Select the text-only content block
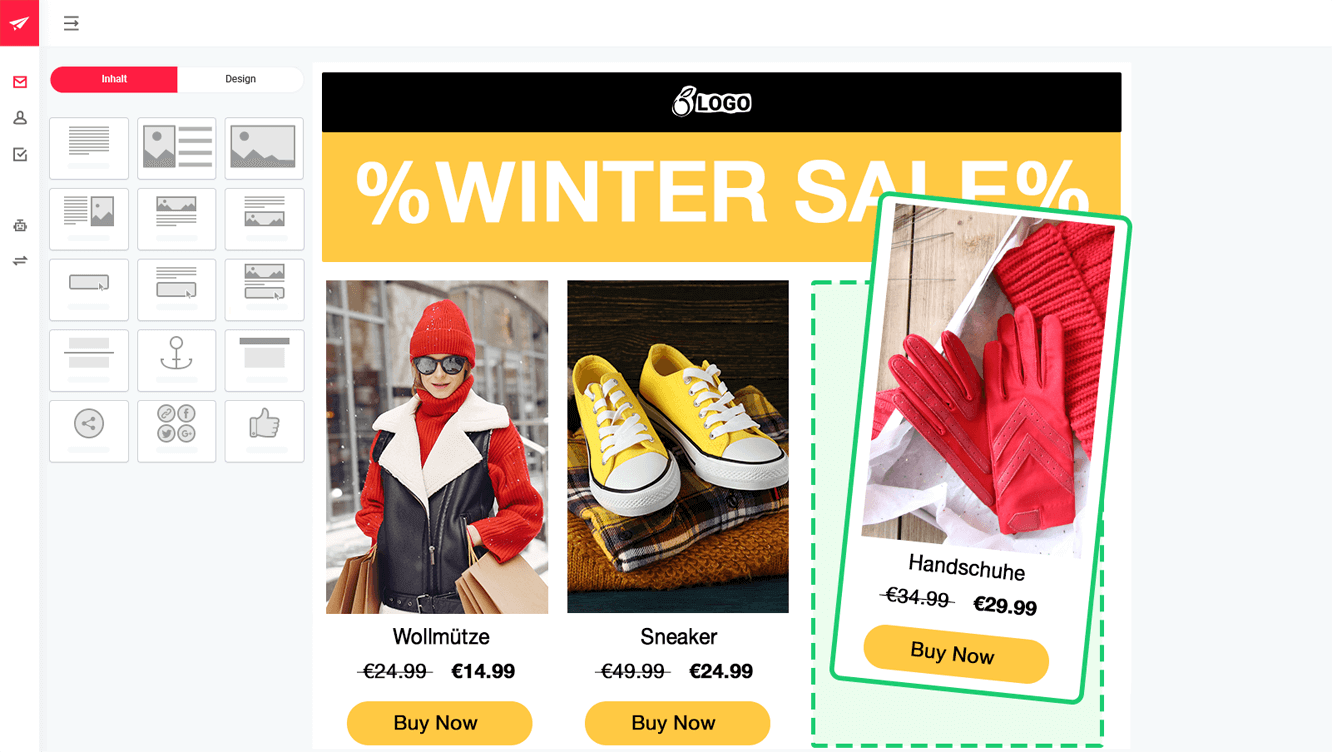Image resolution: width=1332 pixels, height=752 pixels. click(89, 148)
